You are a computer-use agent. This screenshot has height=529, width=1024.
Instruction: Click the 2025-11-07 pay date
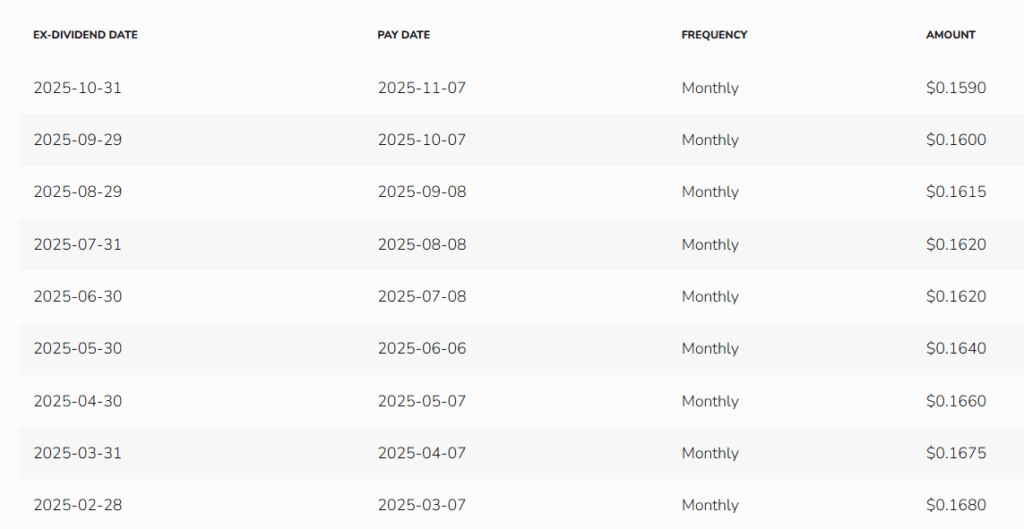point(421,88)
